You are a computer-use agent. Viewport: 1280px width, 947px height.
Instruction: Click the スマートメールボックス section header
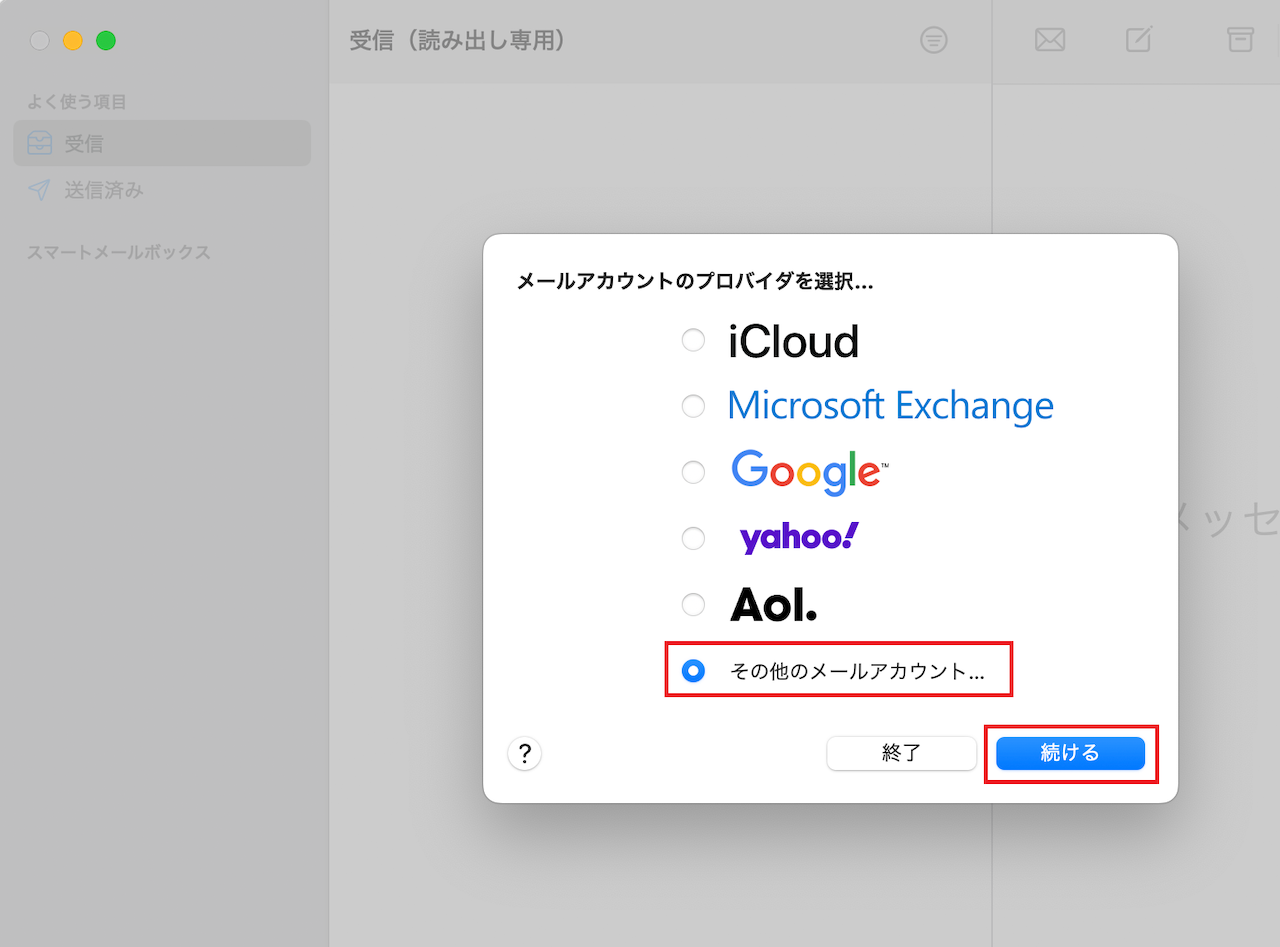coord(119,252)
